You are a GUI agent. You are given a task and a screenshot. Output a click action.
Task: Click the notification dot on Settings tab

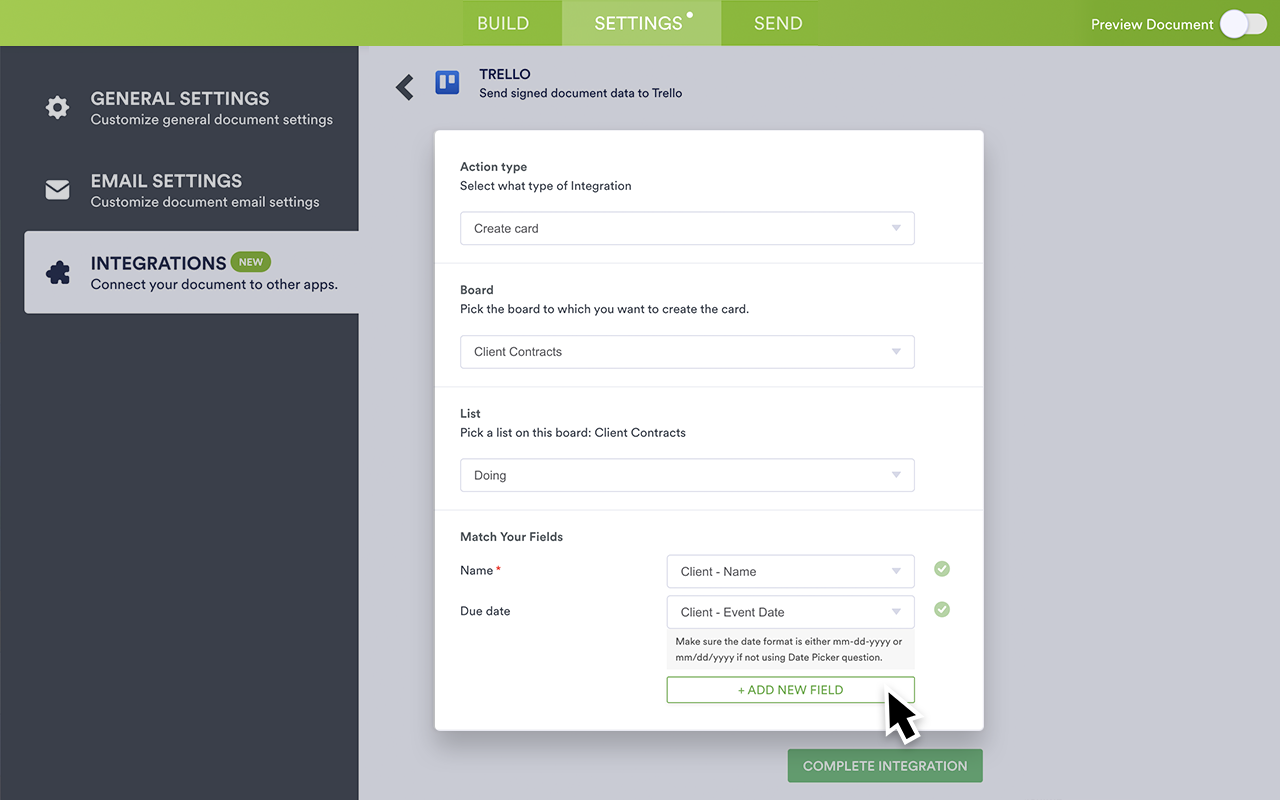688,13
